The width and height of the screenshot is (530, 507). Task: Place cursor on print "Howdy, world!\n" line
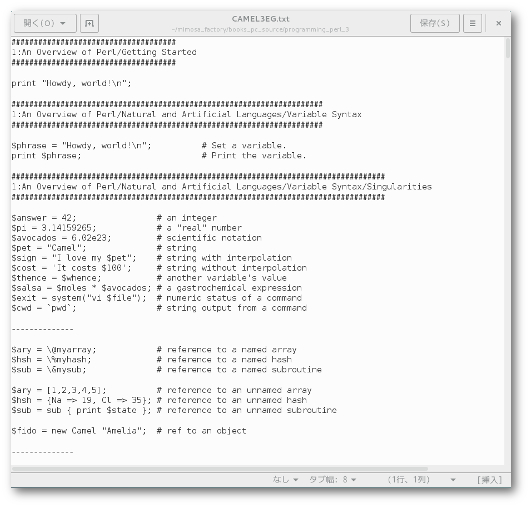(71, 83)
